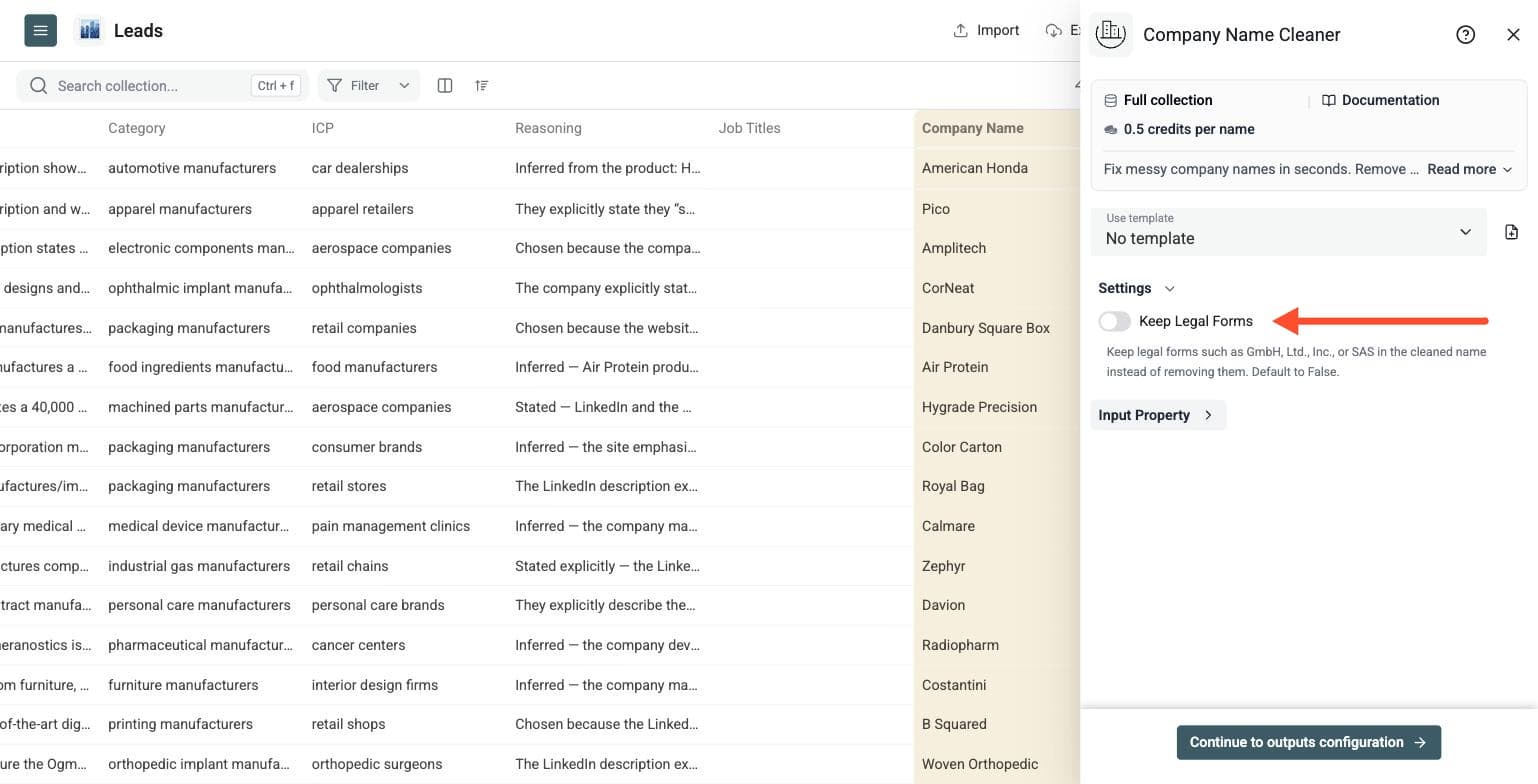Open the Filter dropdown chevron
Viewport: 1538px width, 784px height.
tap(404, 85)
